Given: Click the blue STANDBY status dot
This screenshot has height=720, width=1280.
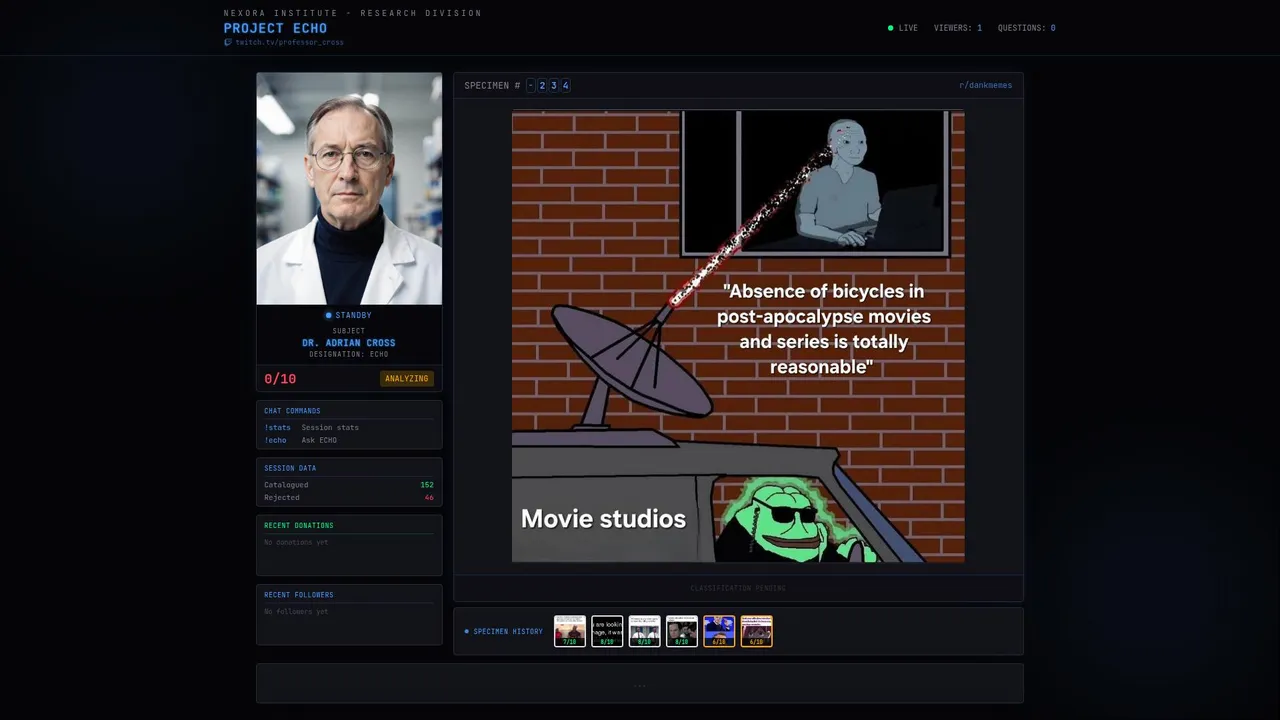Looking at the screenshot, I should 328,316.
